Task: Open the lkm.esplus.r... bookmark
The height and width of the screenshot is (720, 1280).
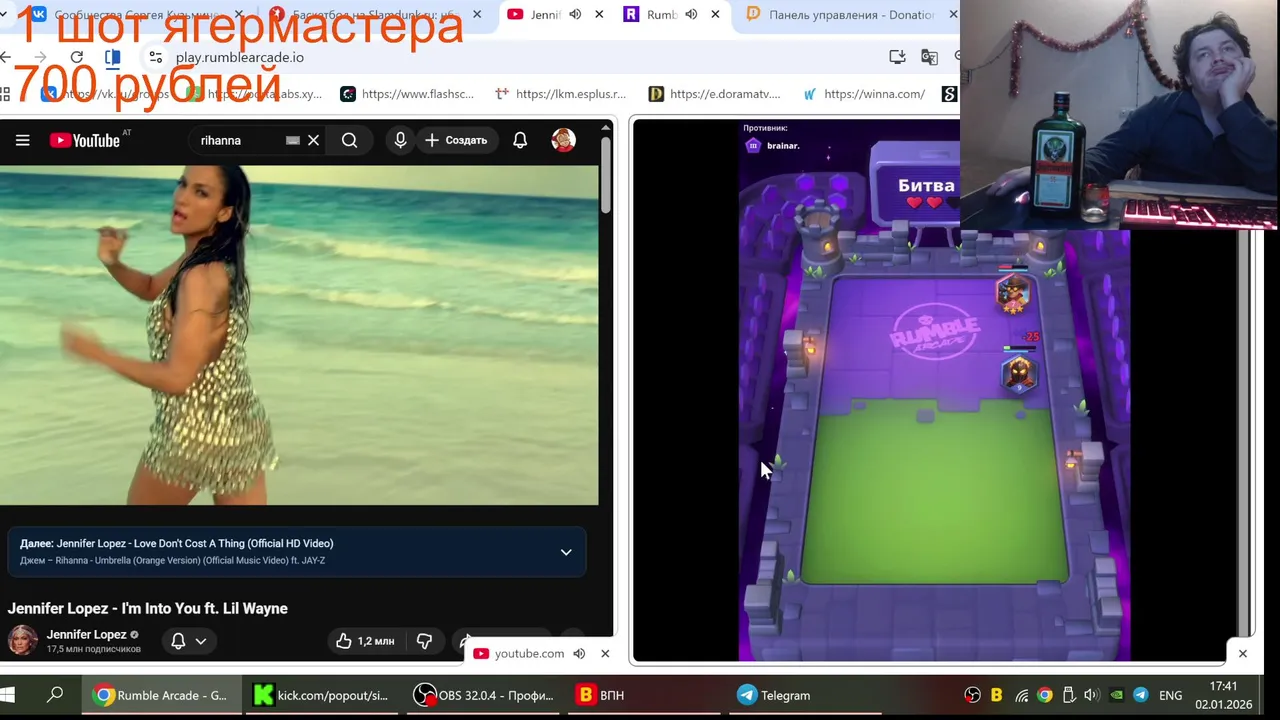Action: (x=560, y=94)
